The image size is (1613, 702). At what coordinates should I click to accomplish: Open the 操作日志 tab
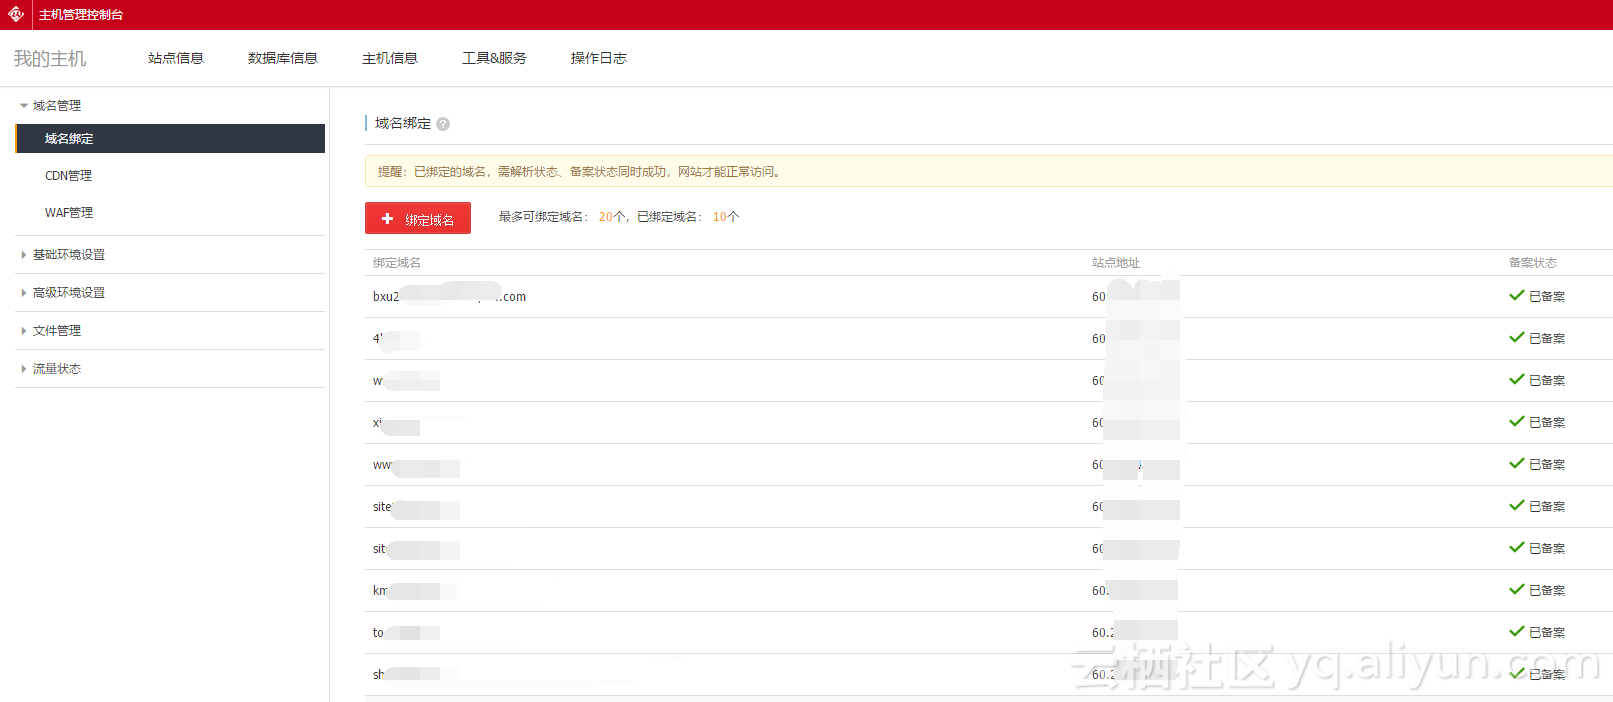tap(599, 58)
